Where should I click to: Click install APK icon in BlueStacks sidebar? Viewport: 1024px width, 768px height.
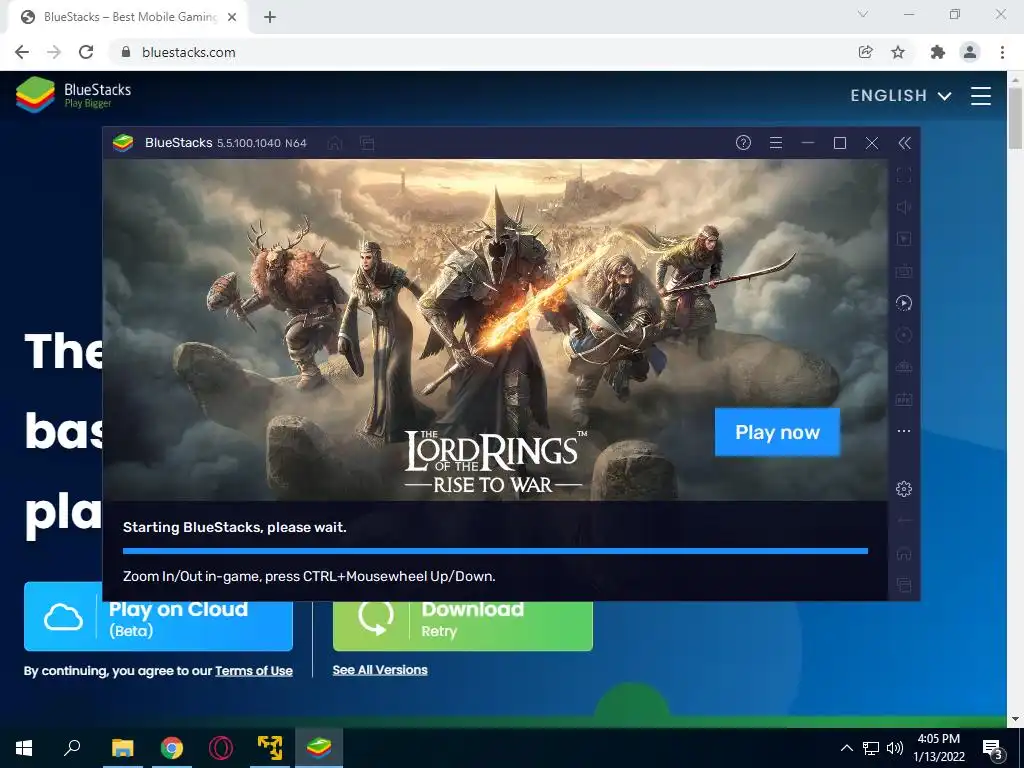point(904,367)
